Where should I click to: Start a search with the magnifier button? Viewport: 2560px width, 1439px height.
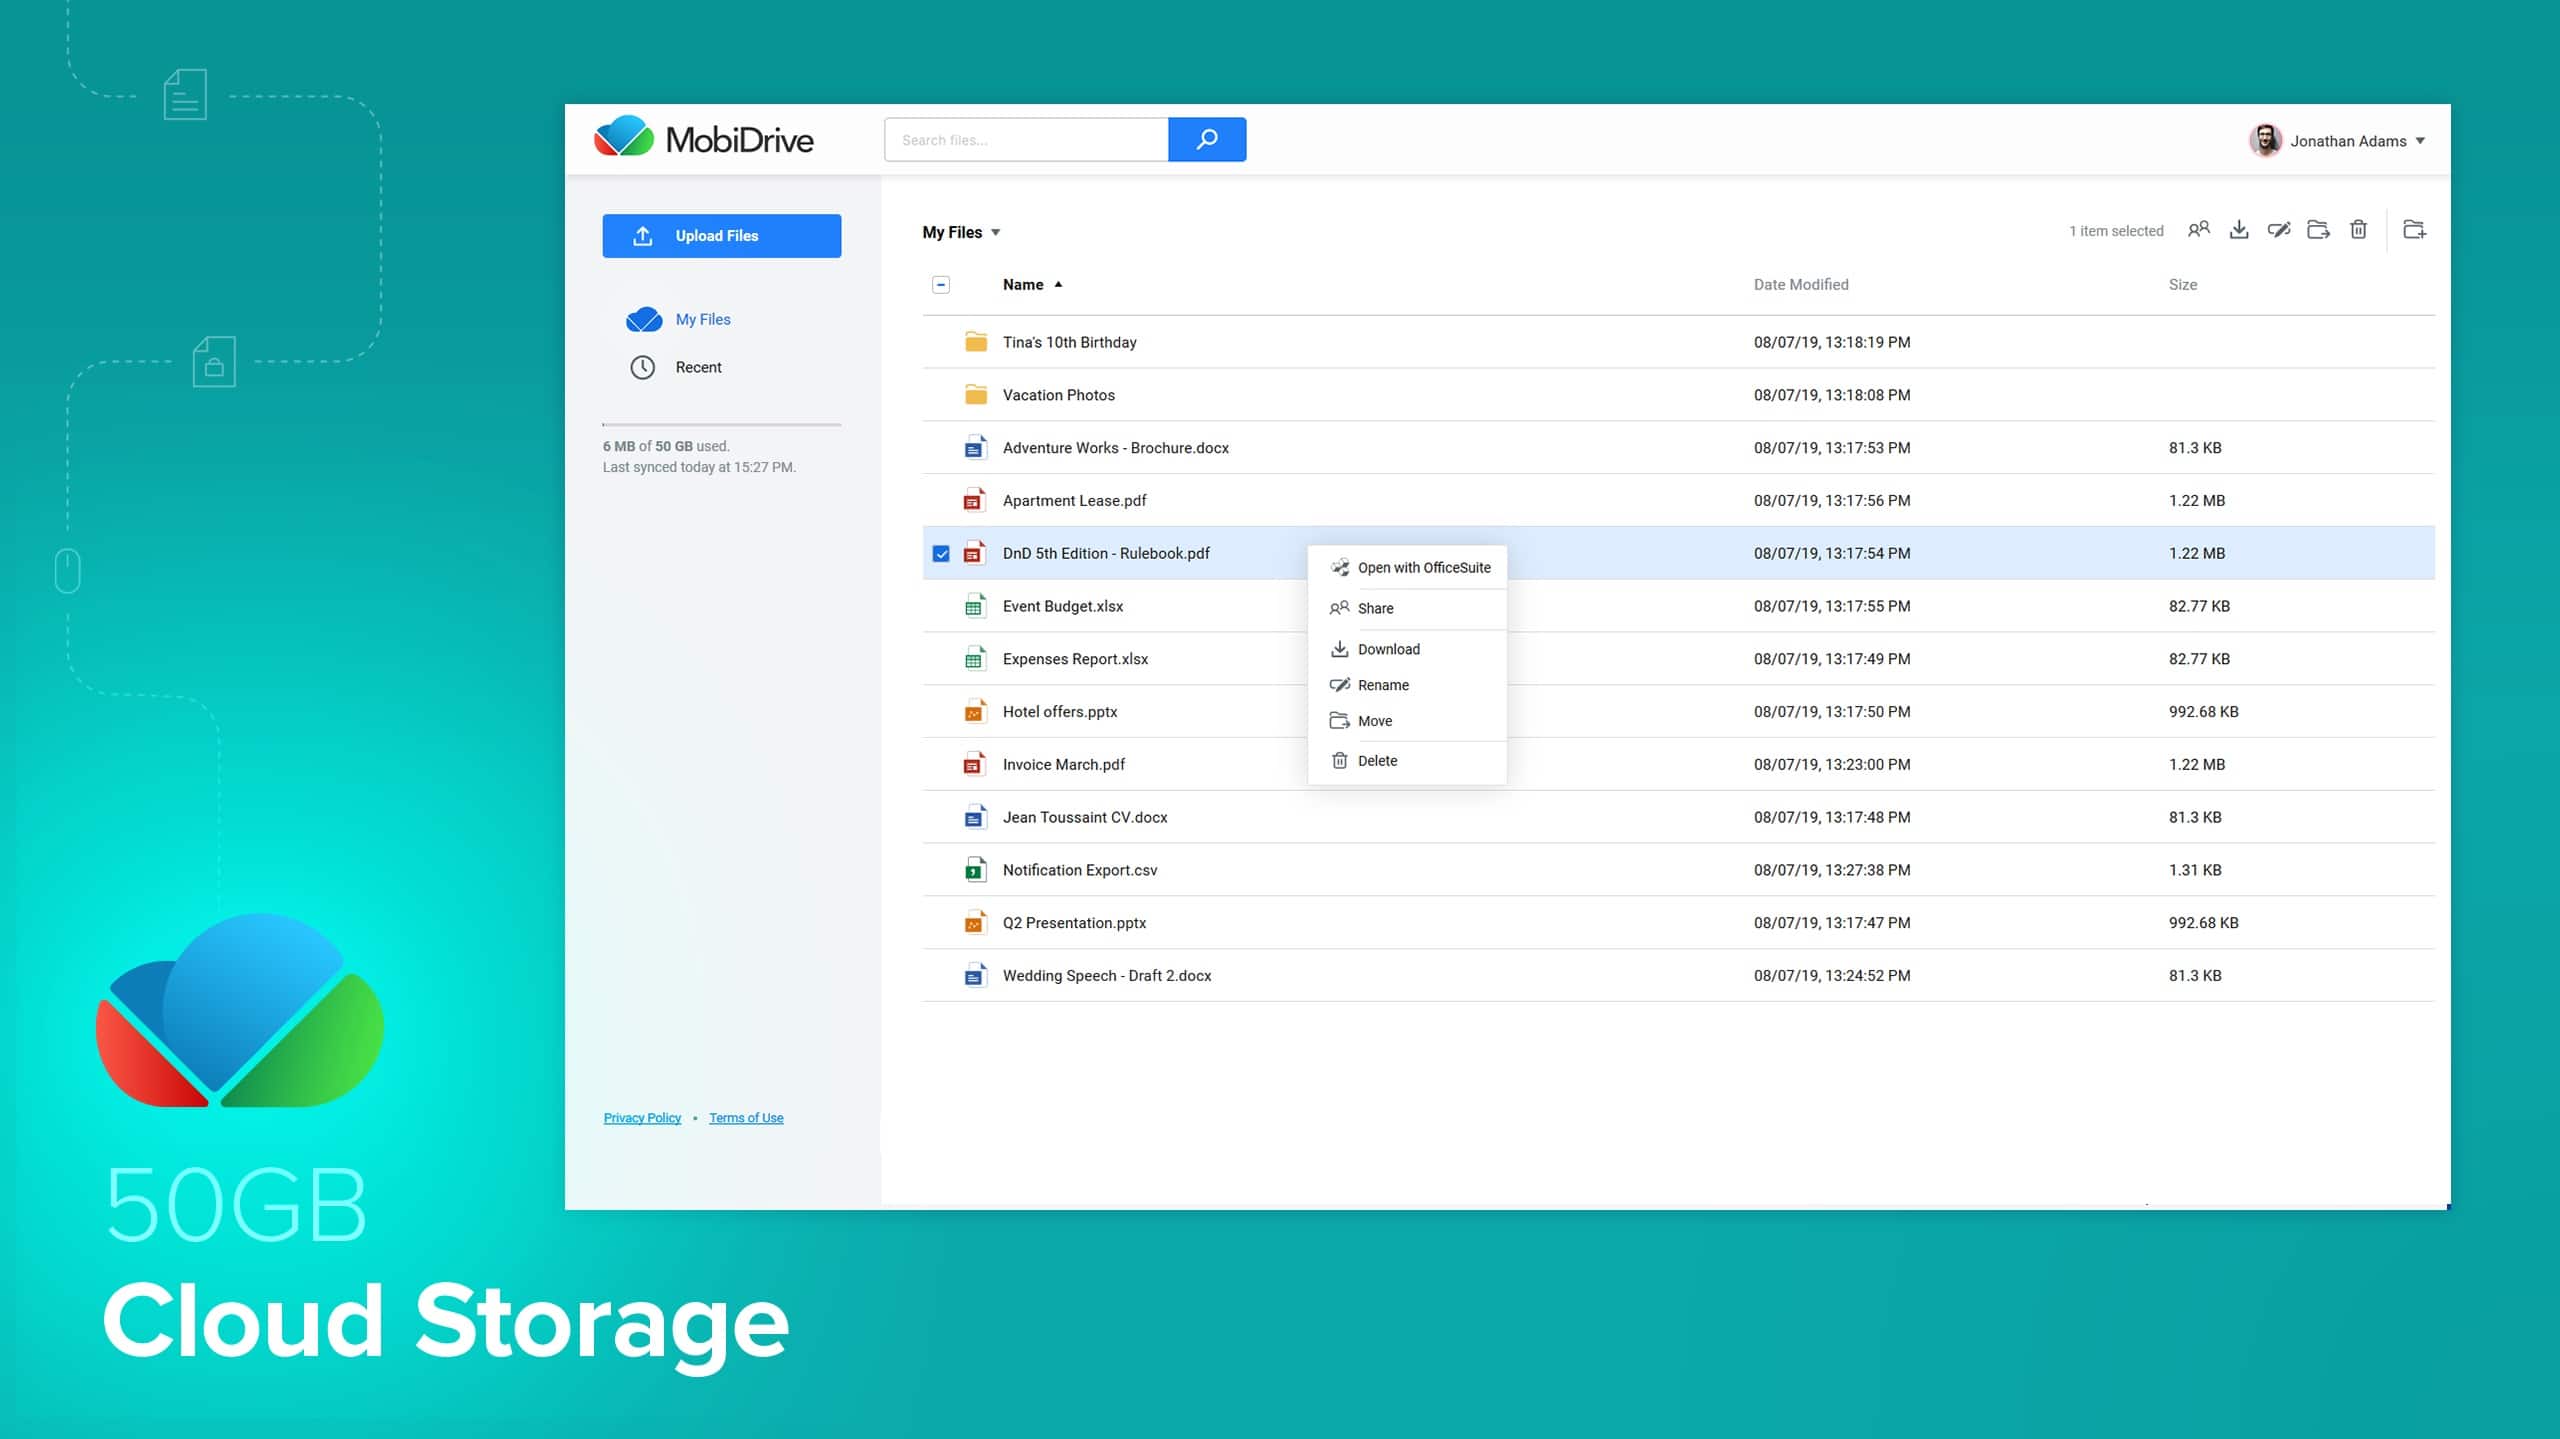coord(1206,139)
